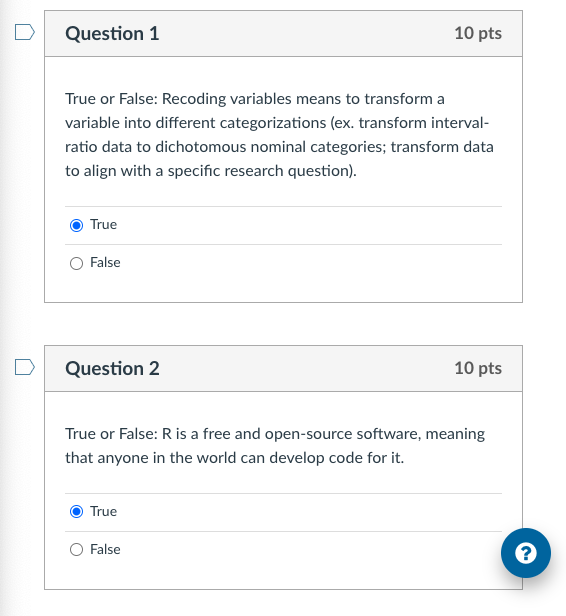
Task: Select the False radio button for Question 1
Action: point(76,263)
